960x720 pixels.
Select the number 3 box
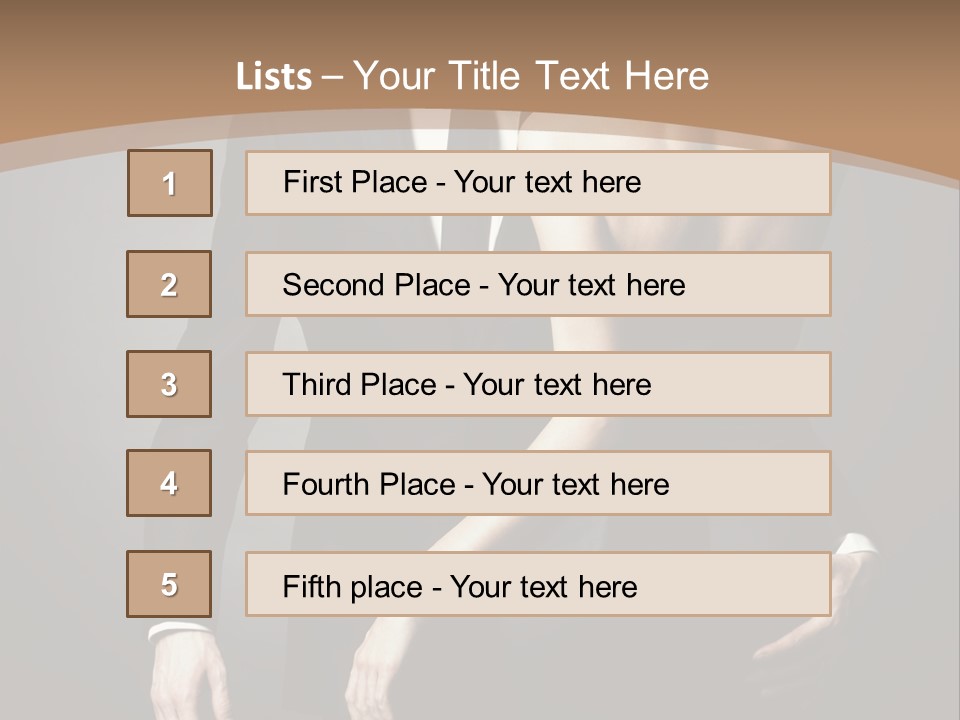click(x=169, y=384)
